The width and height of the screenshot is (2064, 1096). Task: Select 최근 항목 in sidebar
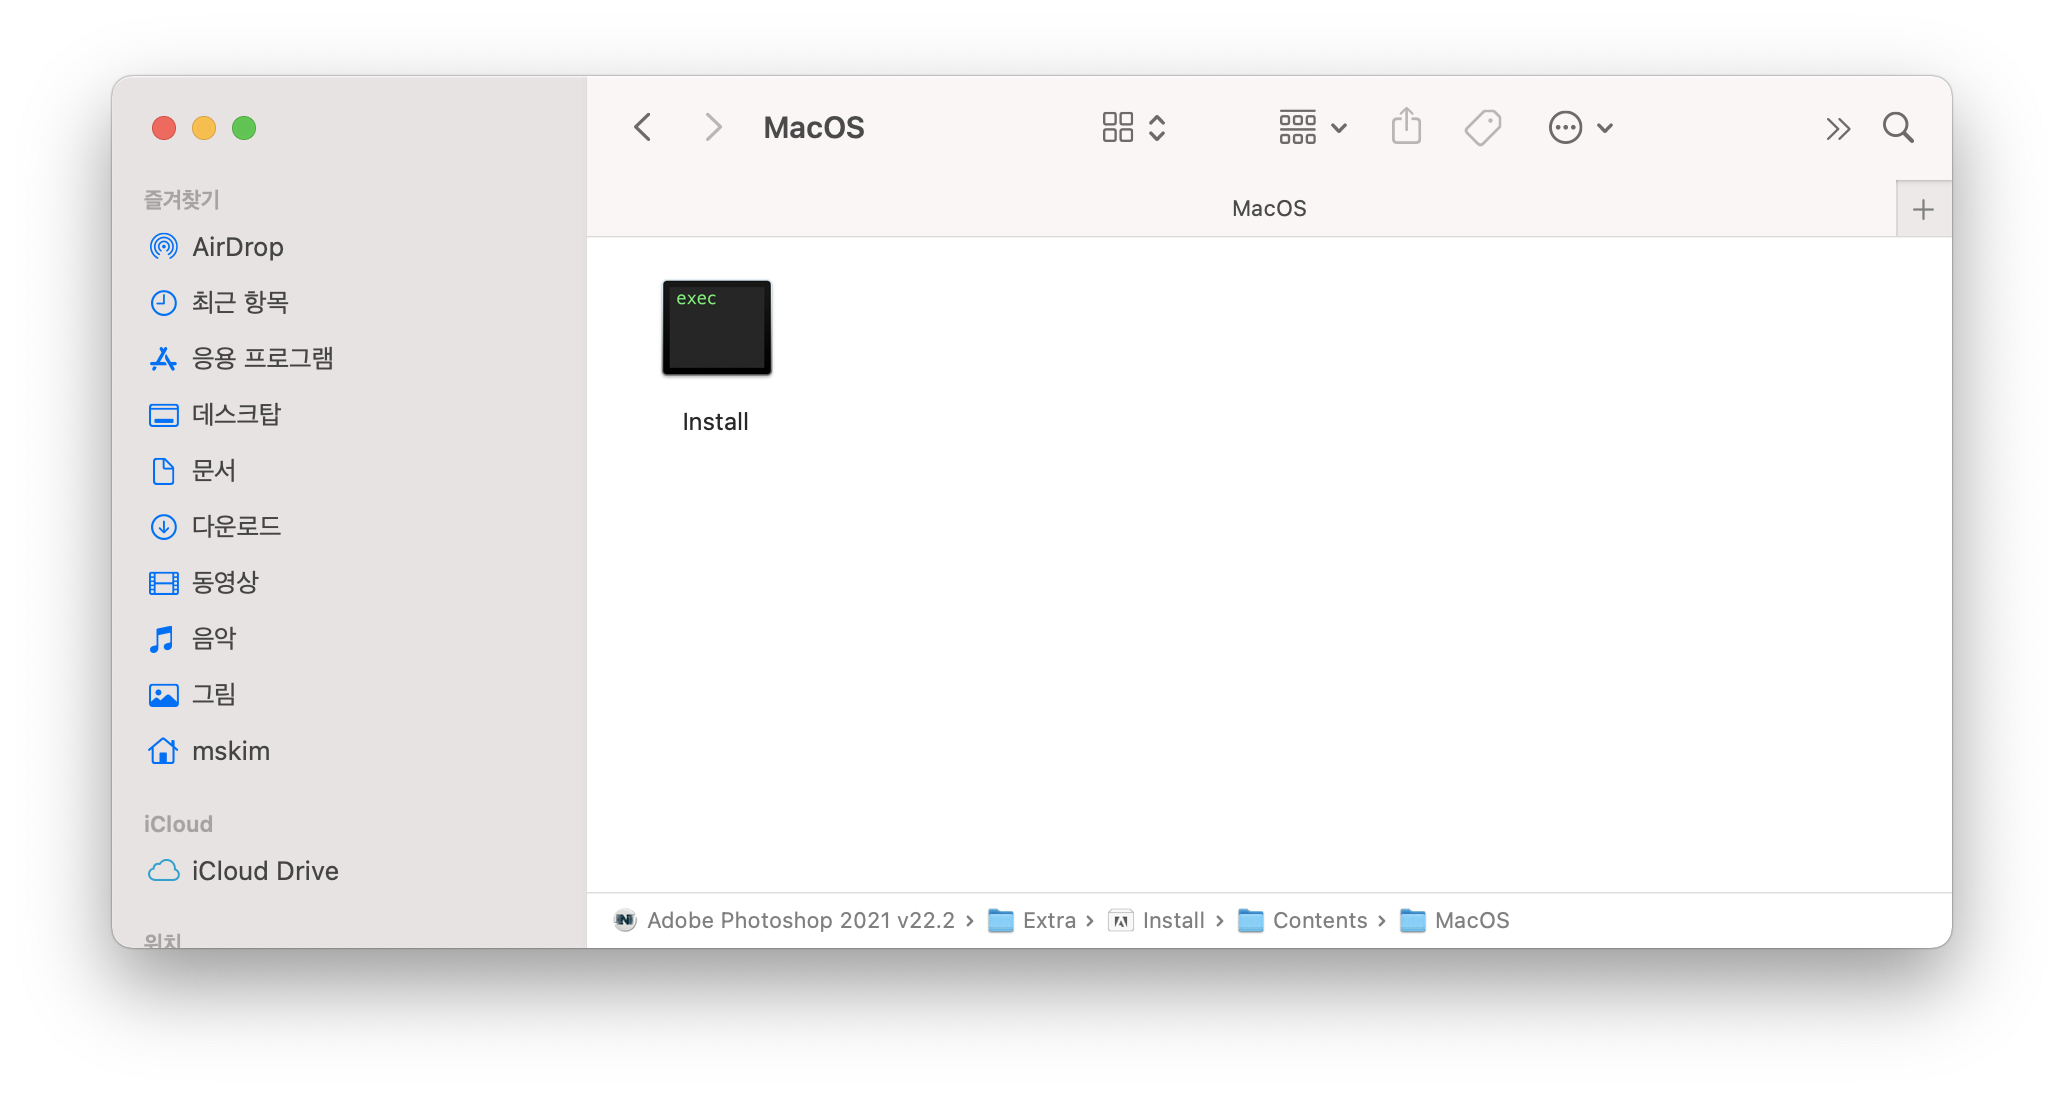pos(240,302)
